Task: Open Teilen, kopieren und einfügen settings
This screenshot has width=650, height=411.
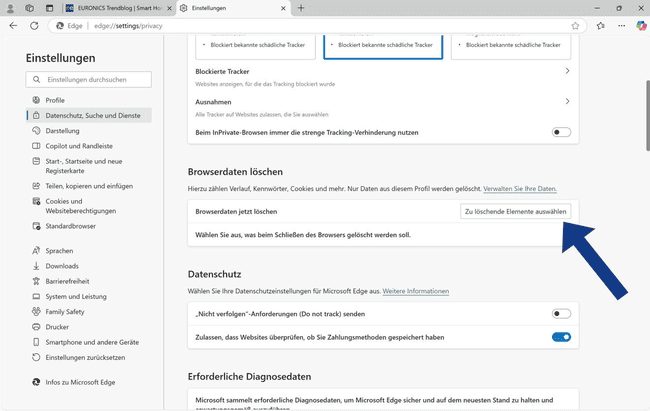Action: pyautogui.click(x=89, y=186)
